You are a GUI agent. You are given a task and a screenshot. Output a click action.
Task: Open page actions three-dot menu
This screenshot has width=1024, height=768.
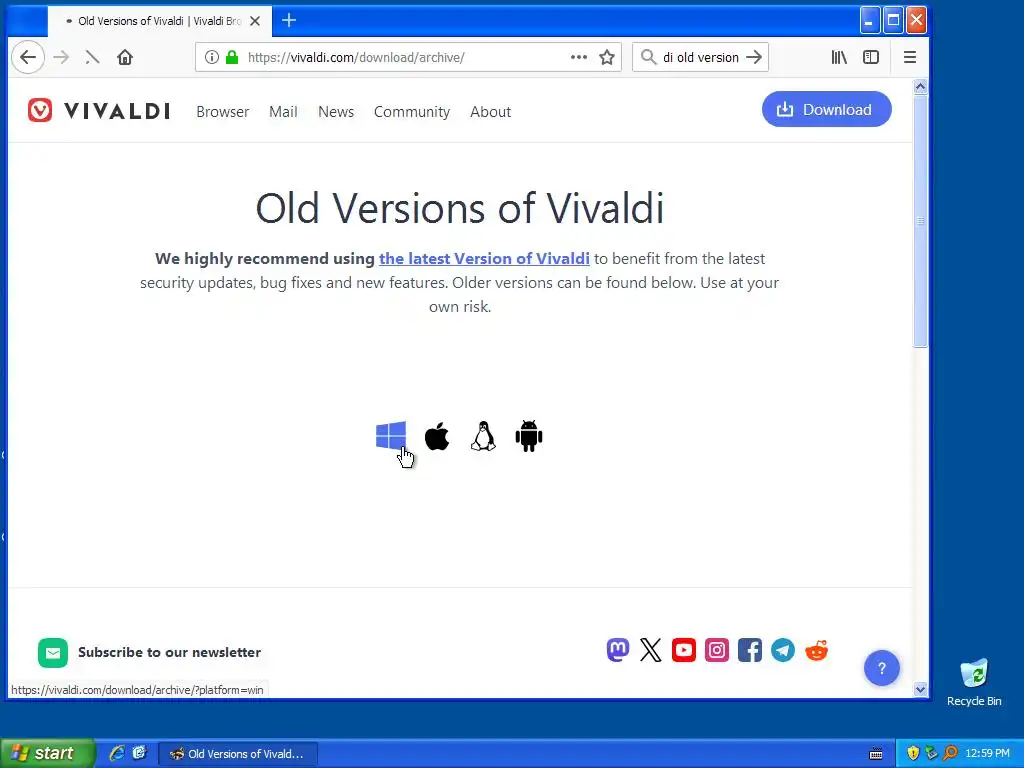tap(579, 57)
